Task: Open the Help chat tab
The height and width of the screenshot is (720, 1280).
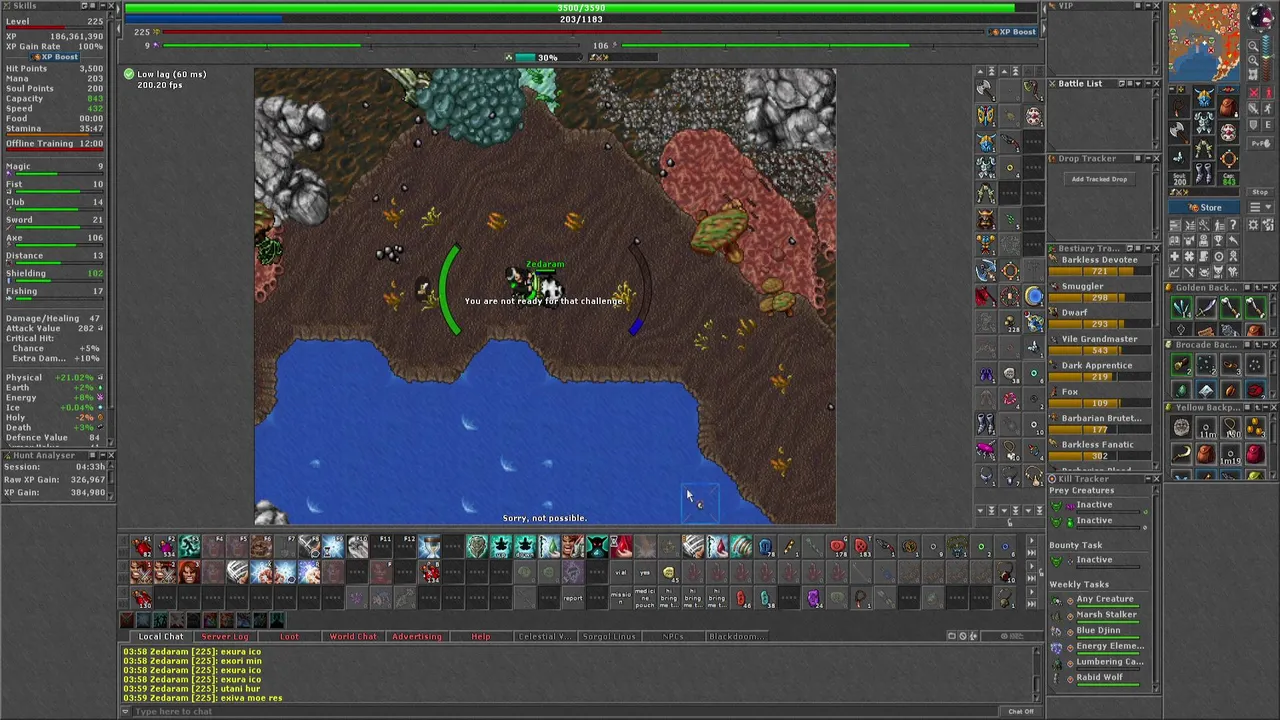Action: tap(481, 636)
